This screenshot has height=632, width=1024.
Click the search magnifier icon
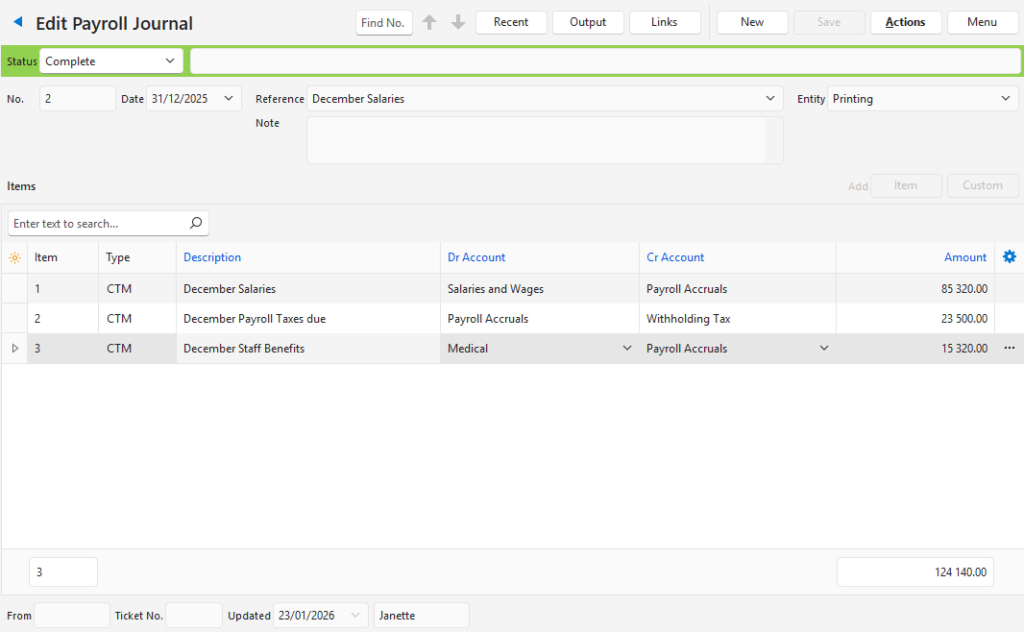point(196,223)
